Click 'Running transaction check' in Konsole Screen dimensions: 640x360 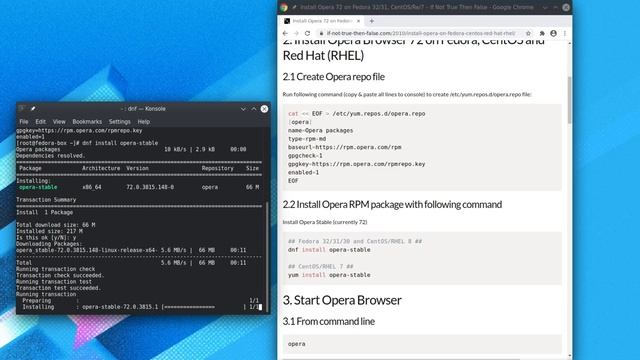[x=56, y=269]
